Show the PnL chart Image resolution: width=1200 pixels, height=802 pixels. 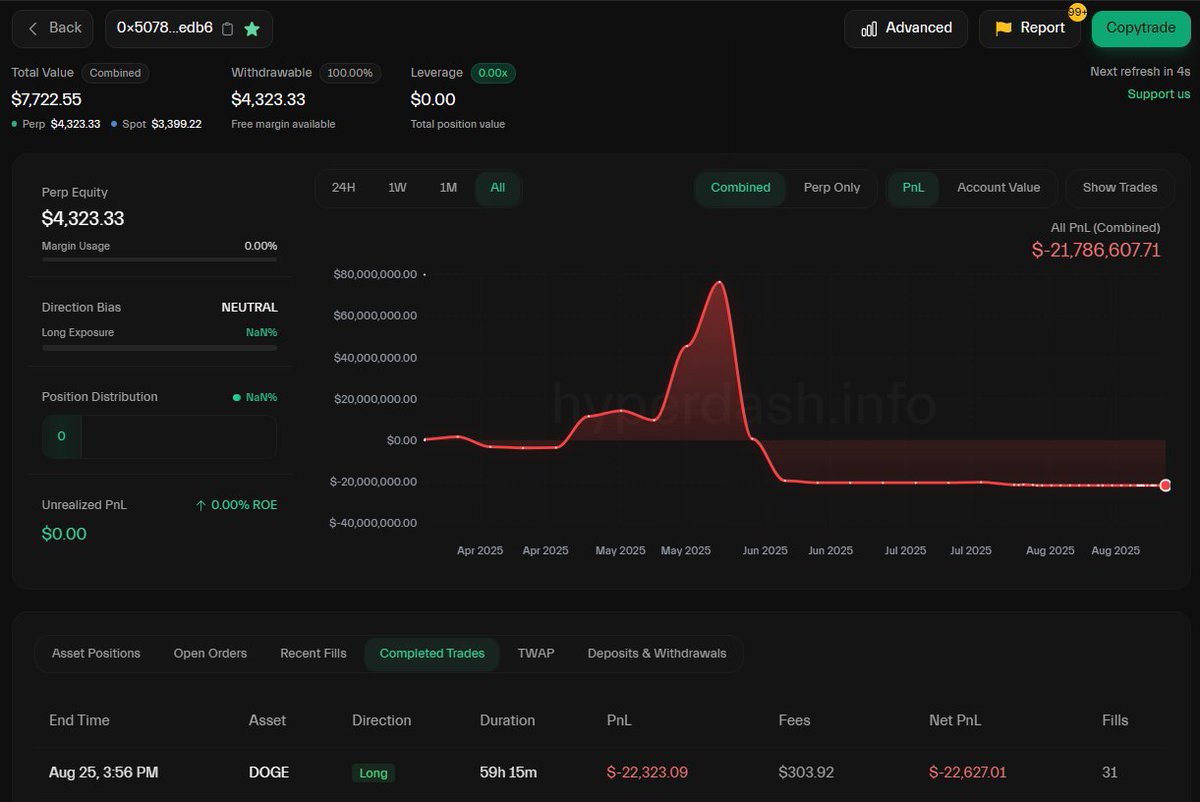point(914,188)
